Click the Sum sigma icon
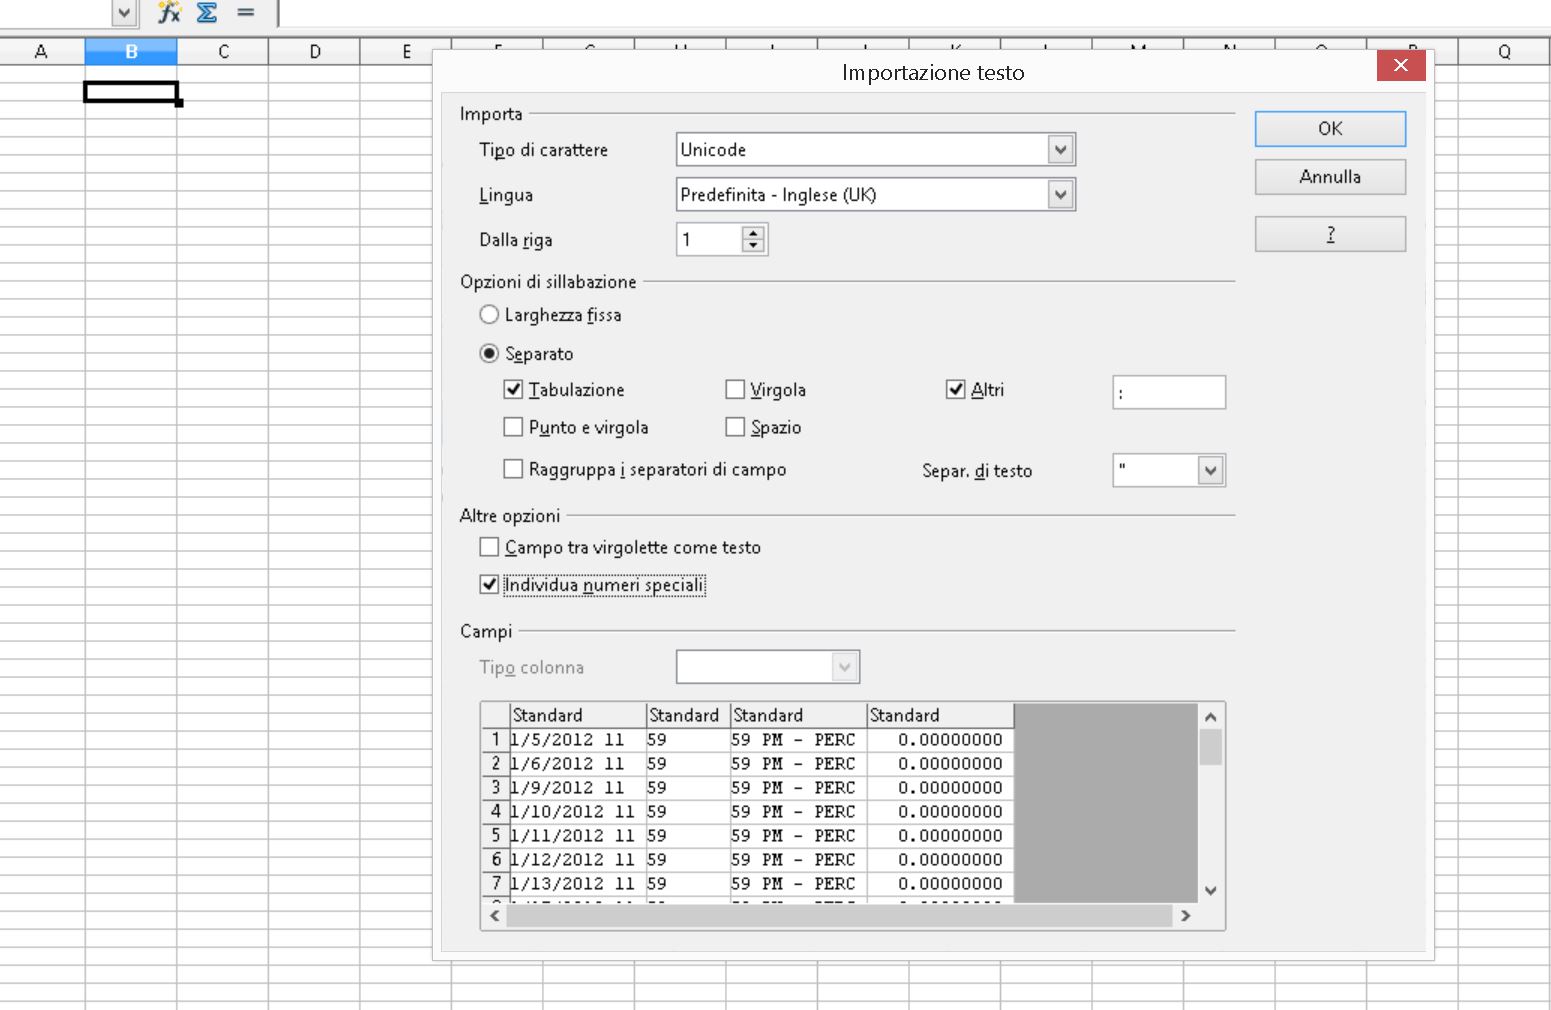 (207, 13)
